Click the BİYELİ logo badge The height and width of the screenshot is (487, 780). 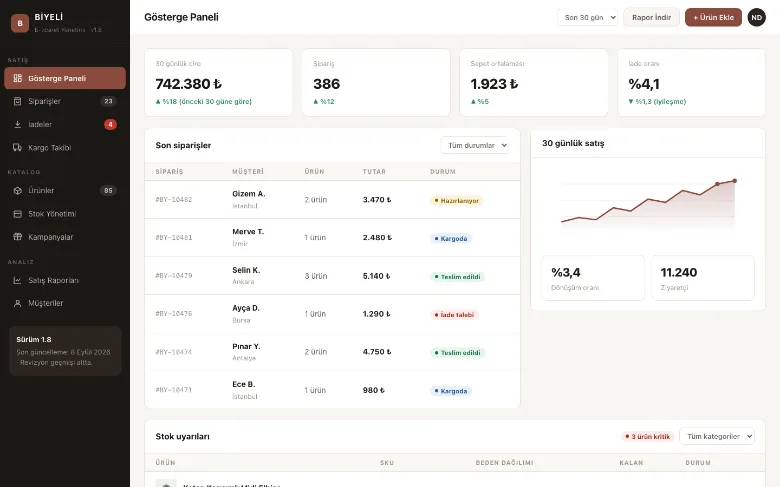point(20,23)
